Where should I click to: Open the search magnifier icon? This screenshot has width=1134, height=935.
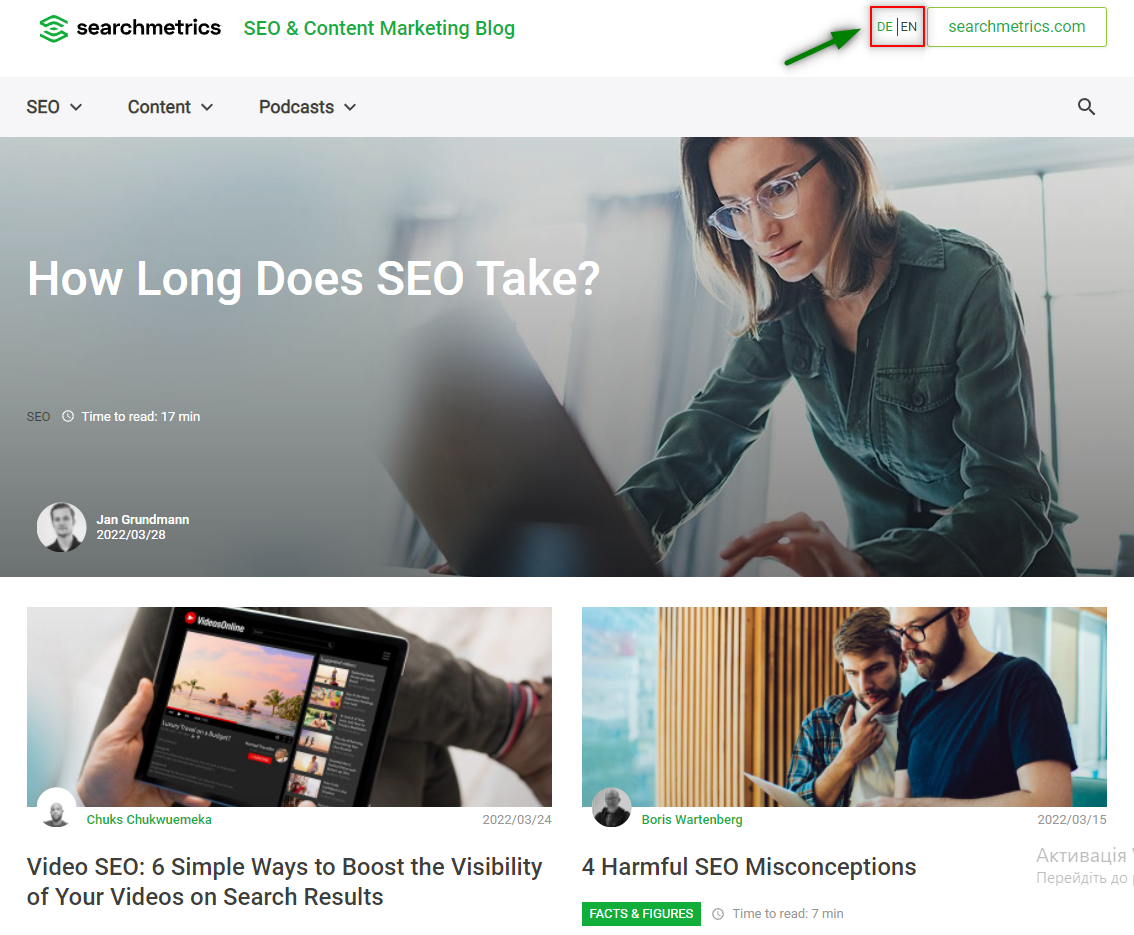point(1086,107)
